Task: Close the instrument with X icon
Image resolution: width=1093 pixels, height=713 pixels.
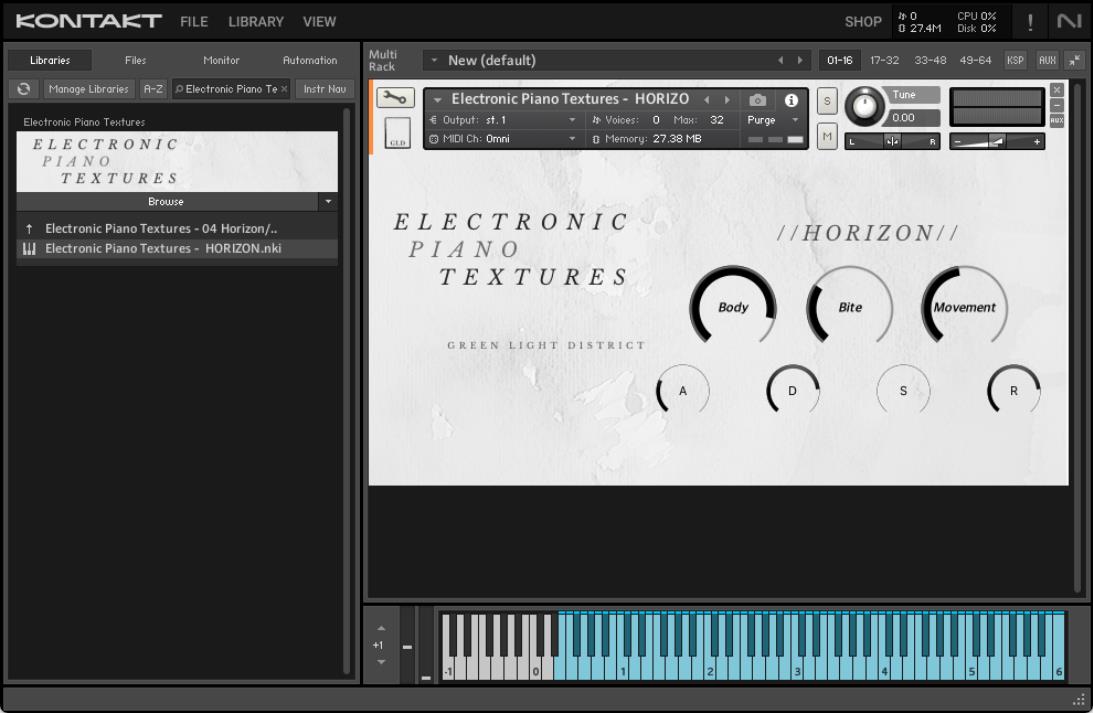Action: 1057,90
